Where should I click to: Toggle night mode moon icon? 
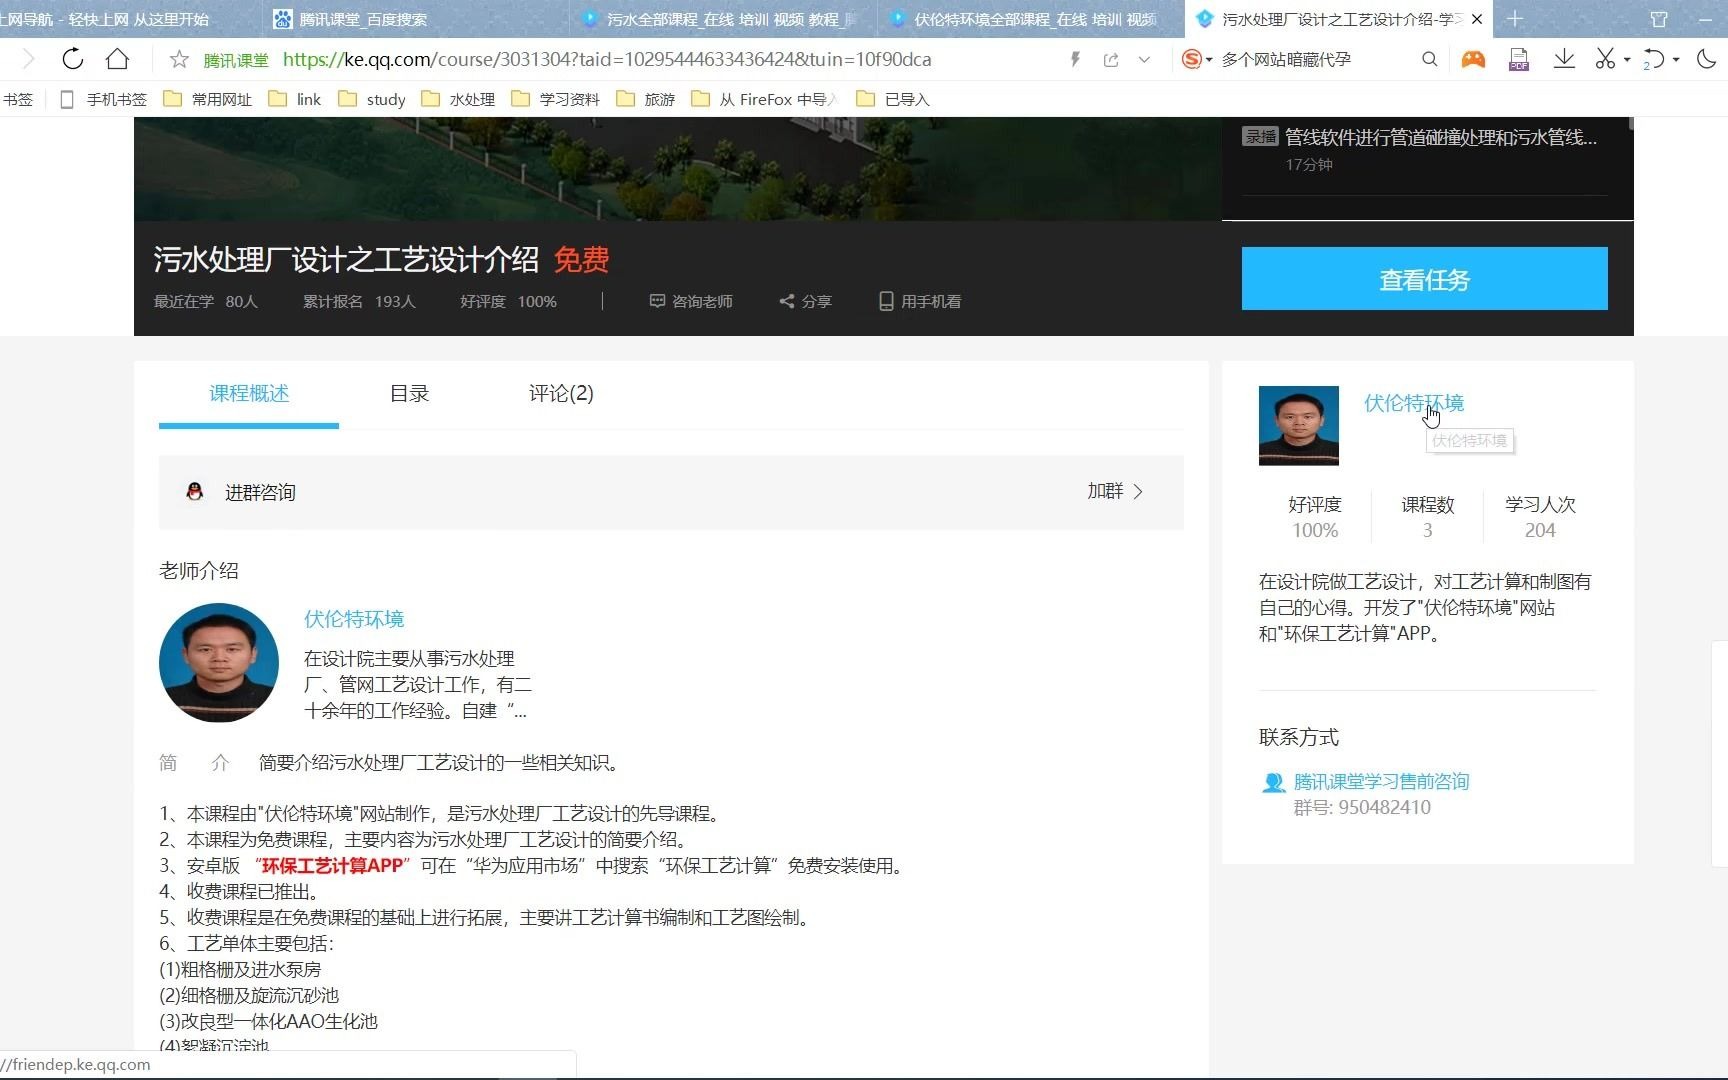coord(1707,59)
